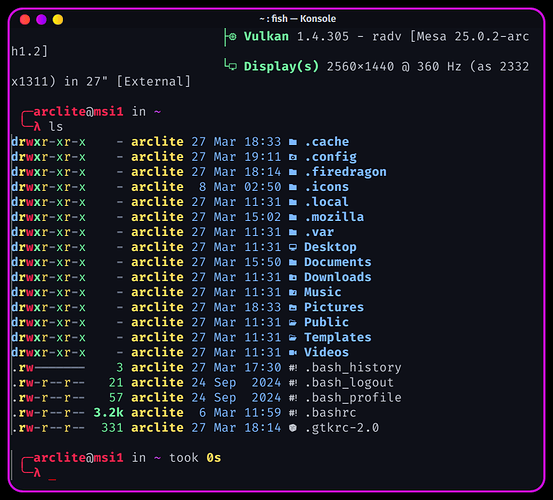Click the purple window button in title bar
The width and height of the screenshot is (553, 500).
click(41, 19)
